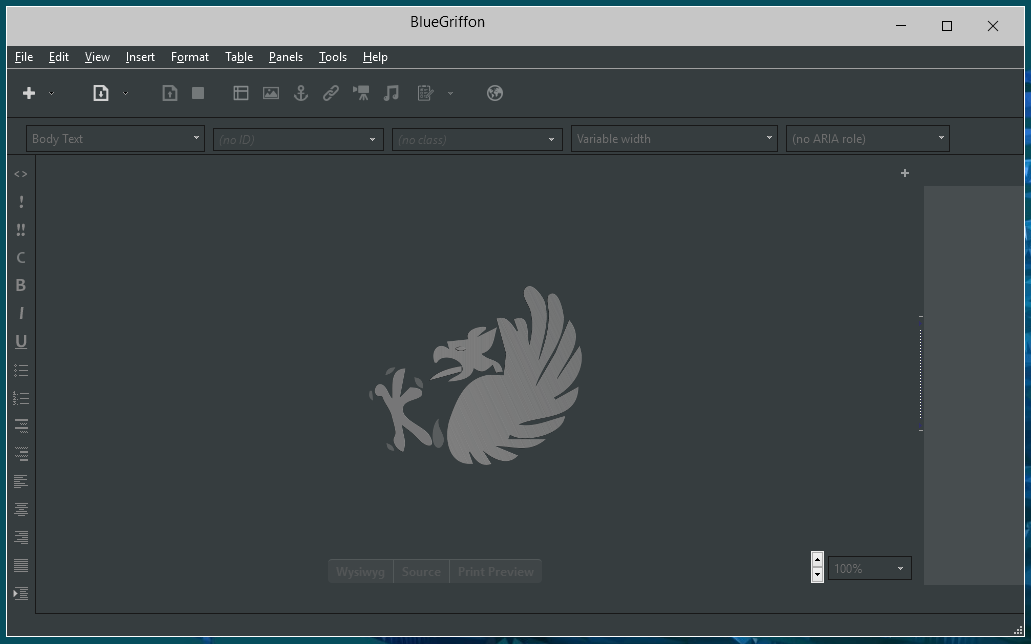Click the form insertion icon
Screen dimensions: 1031x644
coord(425,93)
